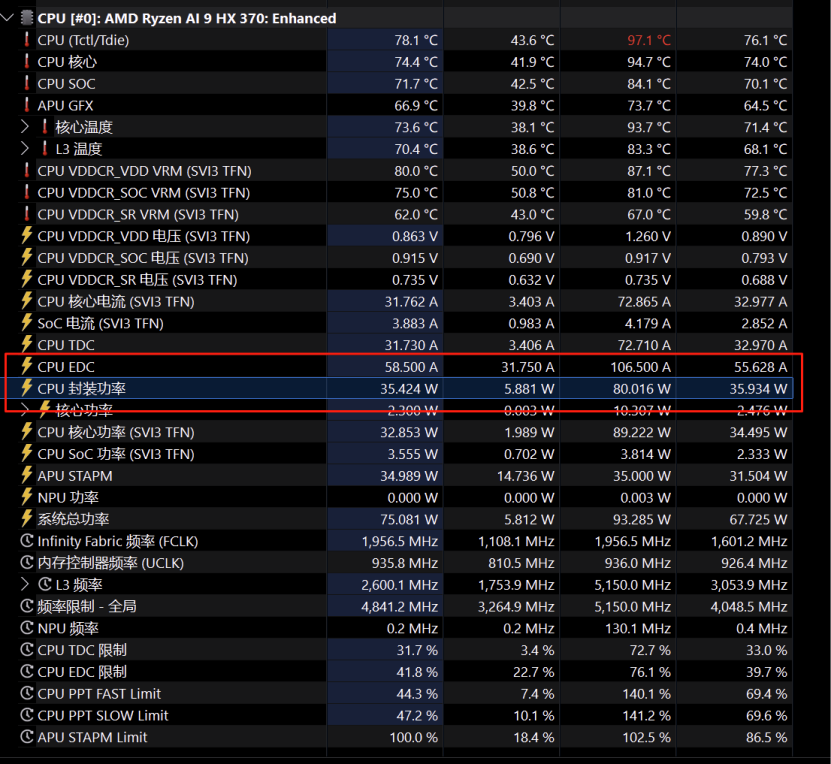
Task: Select the CPU SOC temperature row
Action: pos(397,83)
